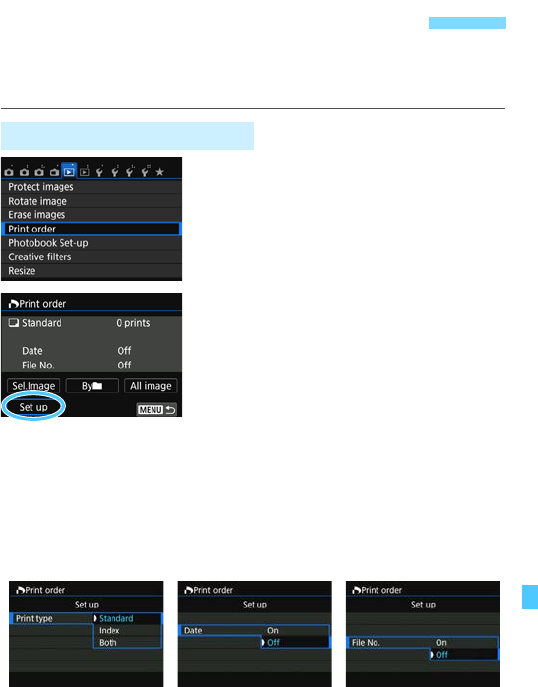Choose Rotate image from the menu
Screen dimensions: 538x687
91,201
